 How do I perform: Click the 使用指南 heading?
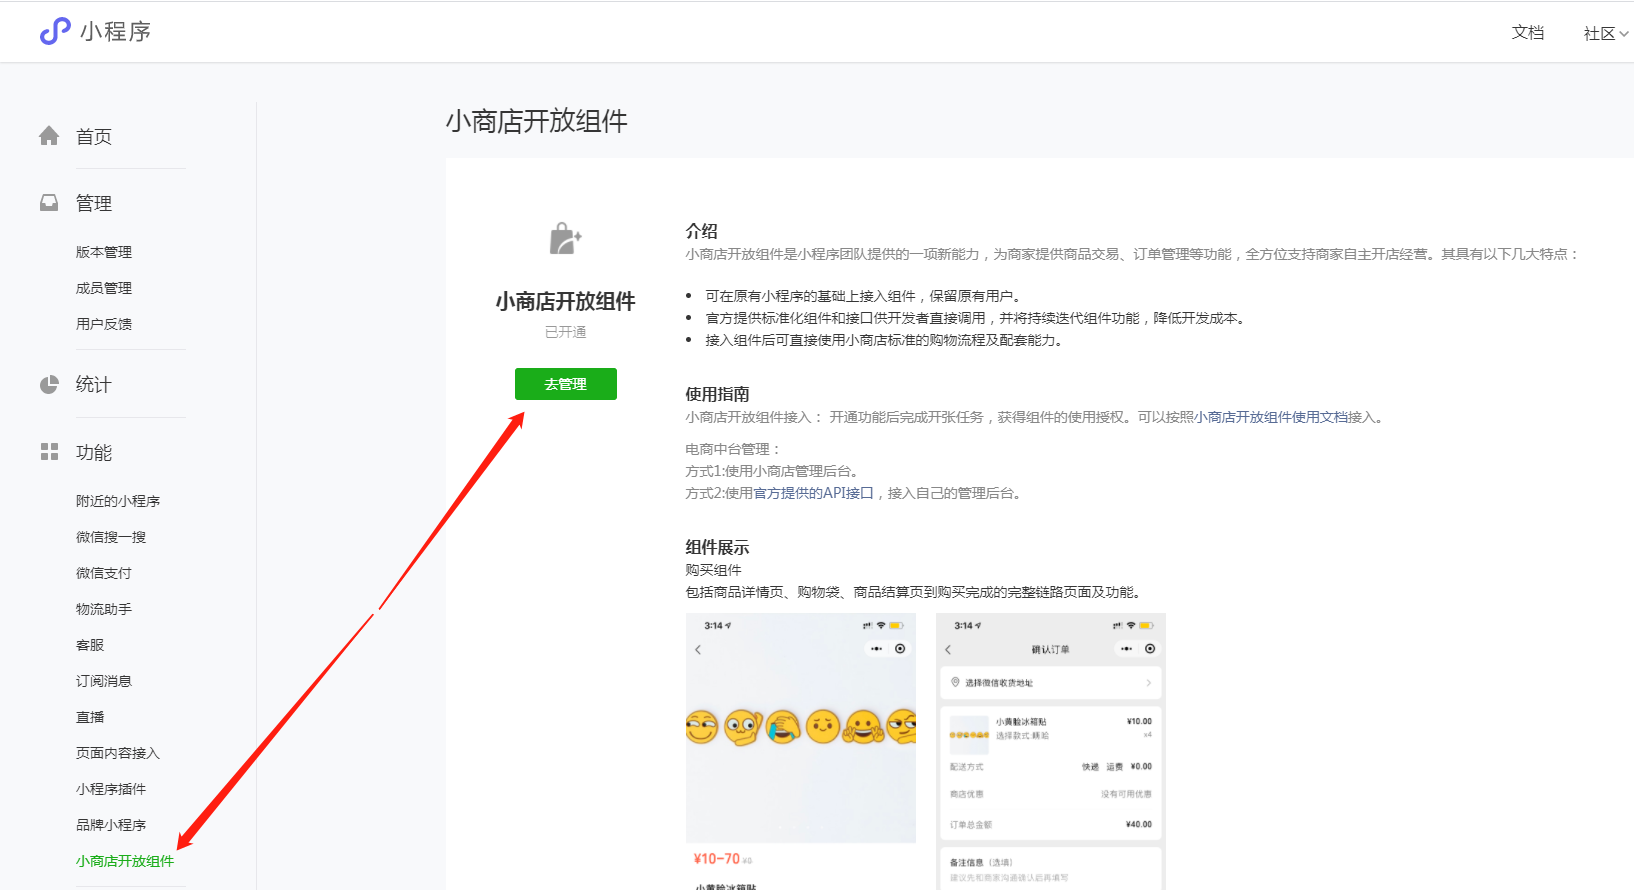coord(717,394)
